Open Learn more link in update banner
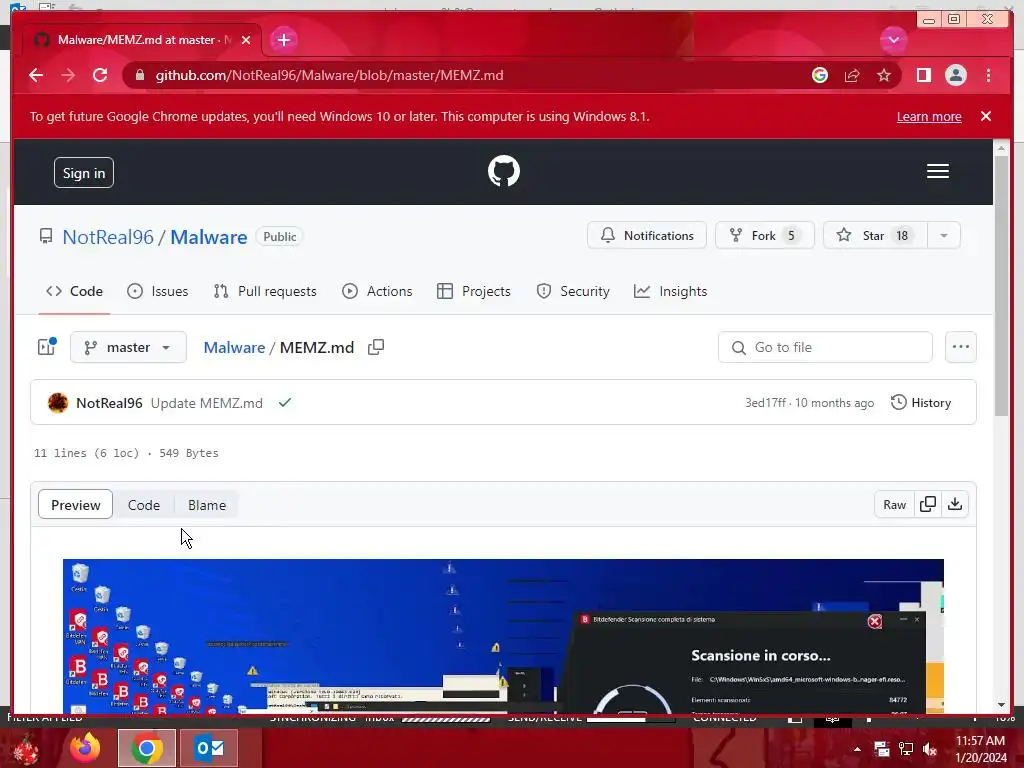 tap(929, 116)
